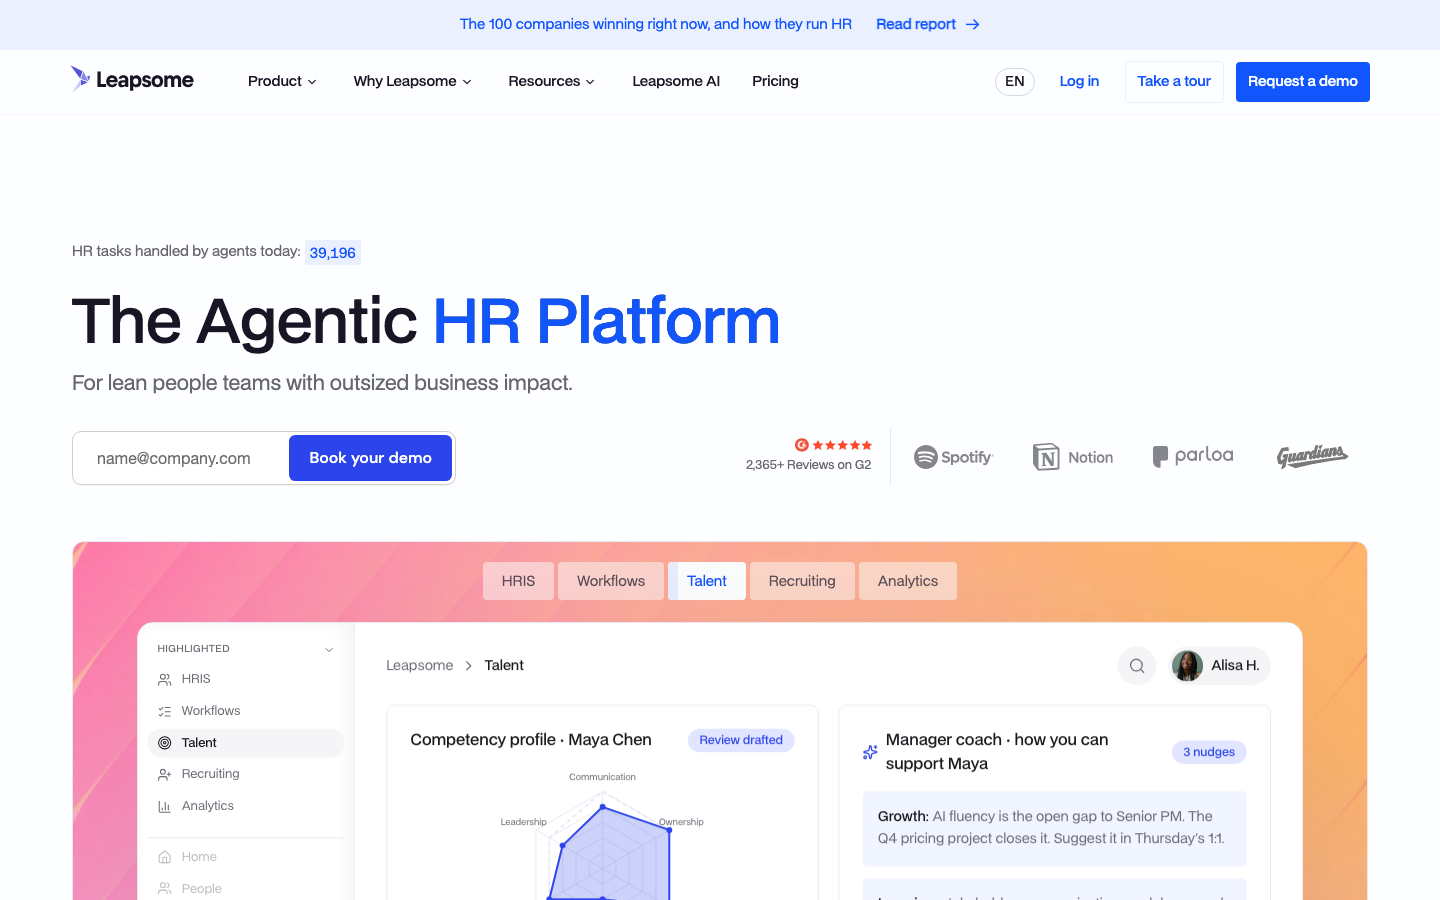The height and width of the screenshot is (900, 1440).
Task: Select the Workflows tab
Action: click(611, 581)
